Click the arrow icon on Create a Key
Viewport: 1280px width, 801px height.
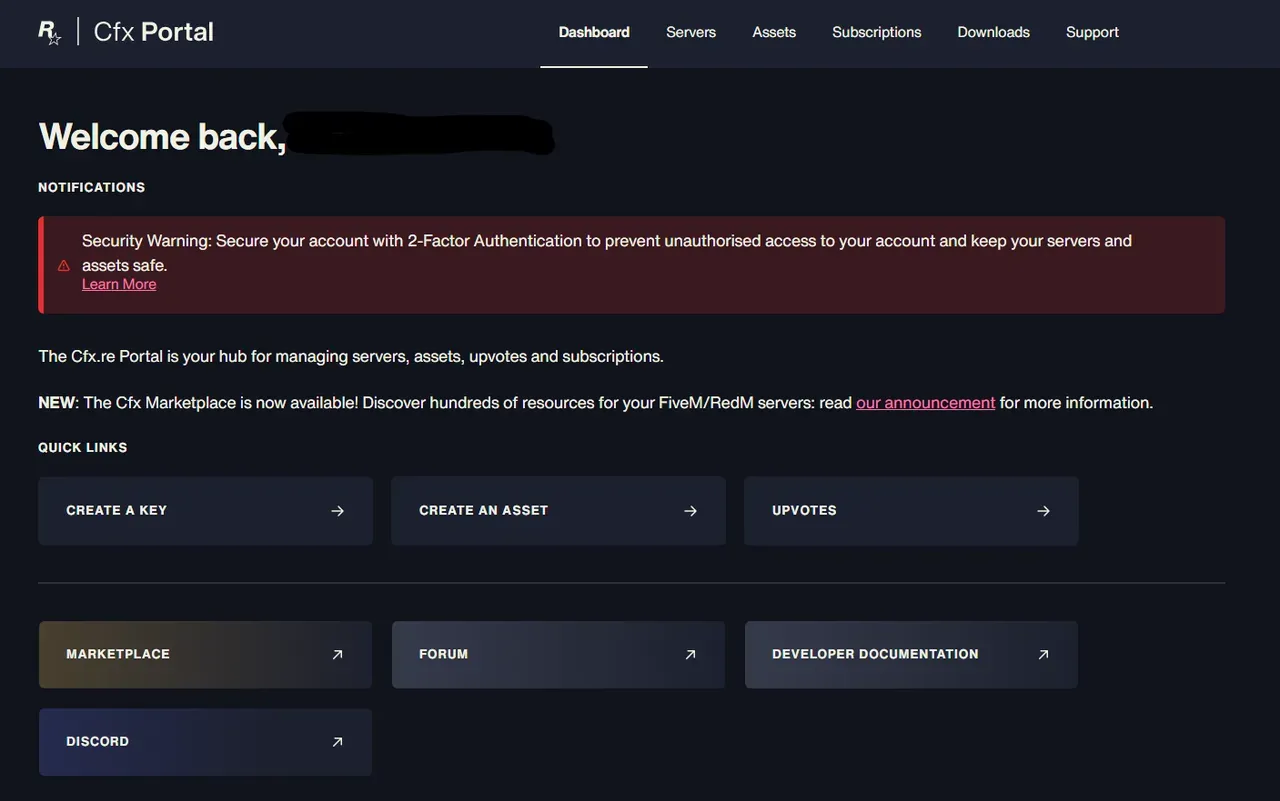(x=338, y=511)
